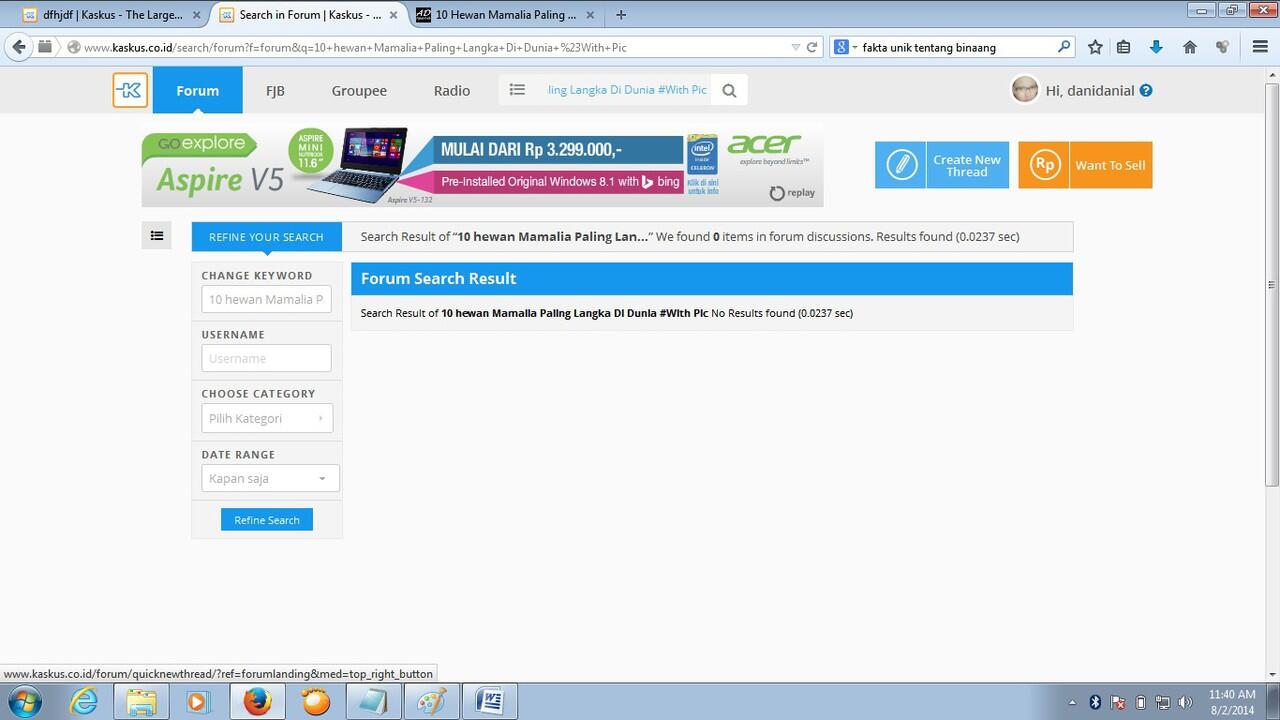Open the Kapan saja date range dropdown

click(x=270, y=478)
